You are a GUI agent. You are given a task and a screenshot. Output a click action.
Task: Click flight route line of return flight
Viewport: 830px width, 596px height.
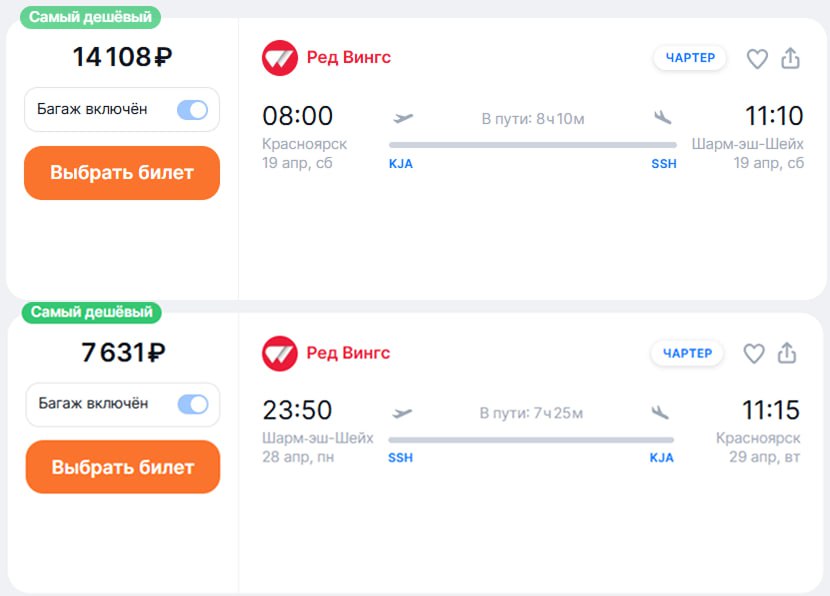531,439
